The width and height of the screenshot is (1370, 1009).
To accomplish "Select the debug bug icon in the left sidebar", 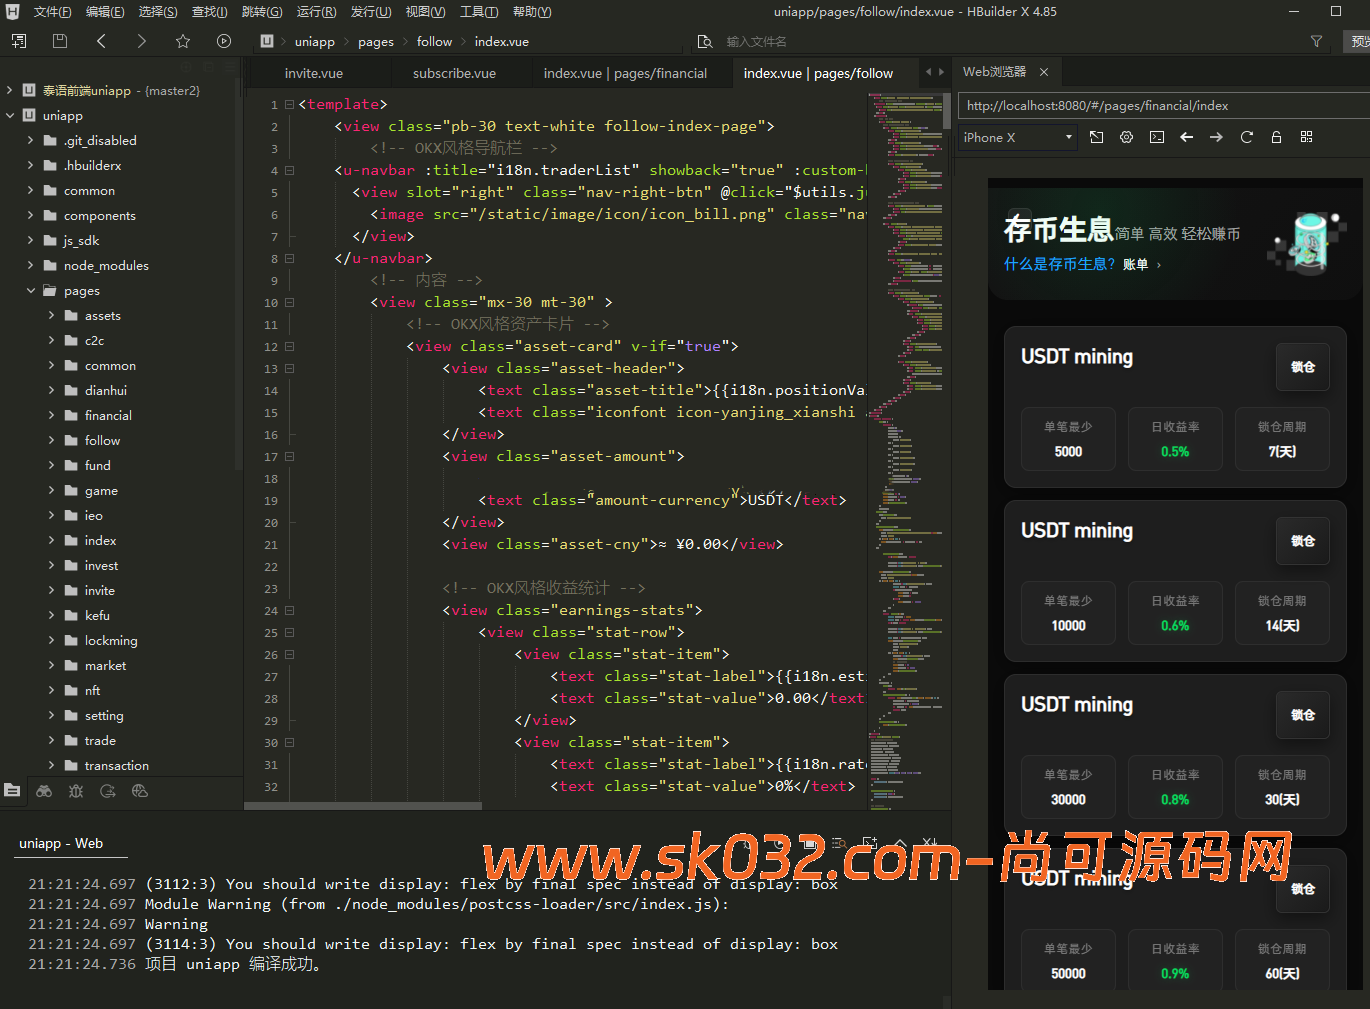I will pyautogui.click(x=75, y=790).
